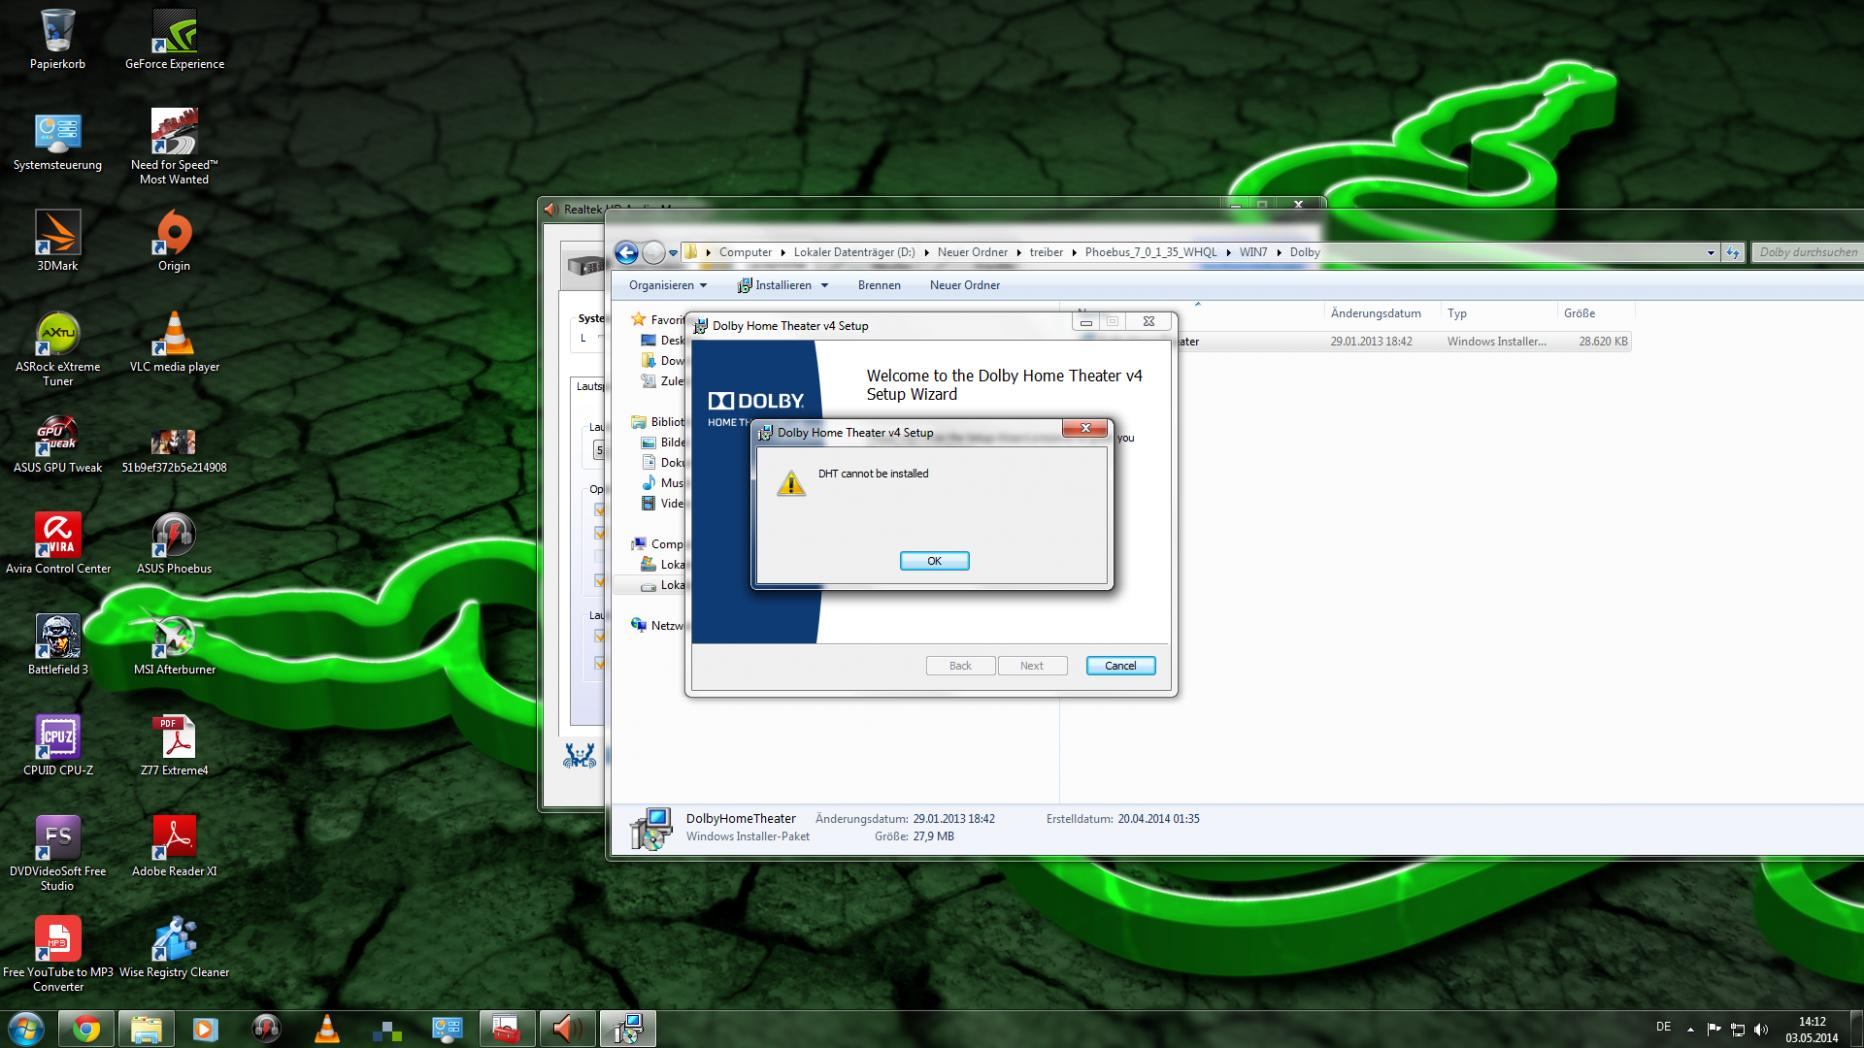1864x1048 pixels.
Task: Open the Explorer recent locations dropdown arrow
Action: 673,253
